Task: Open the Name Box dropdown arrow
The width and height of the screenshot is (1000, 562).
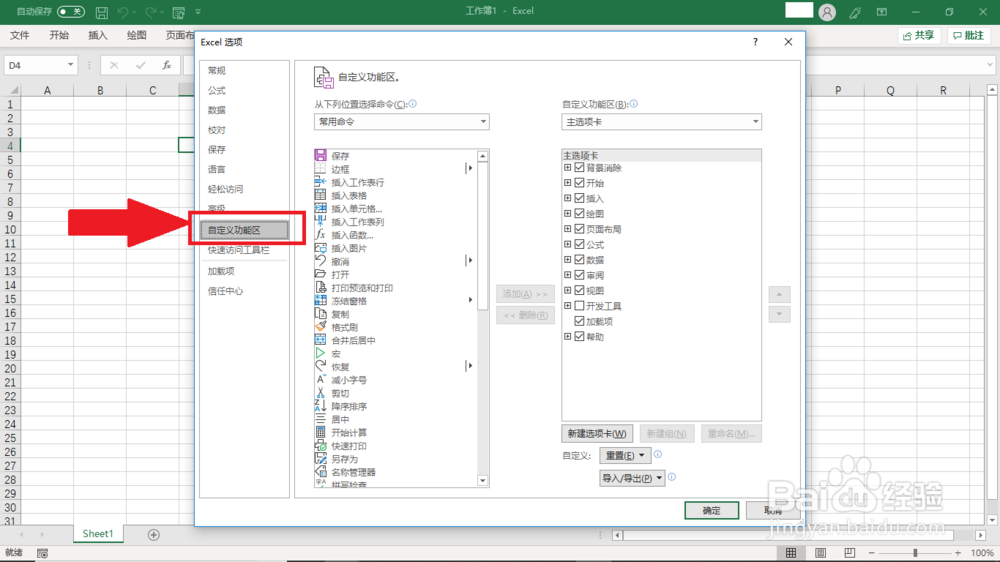Action: point(70,65)
